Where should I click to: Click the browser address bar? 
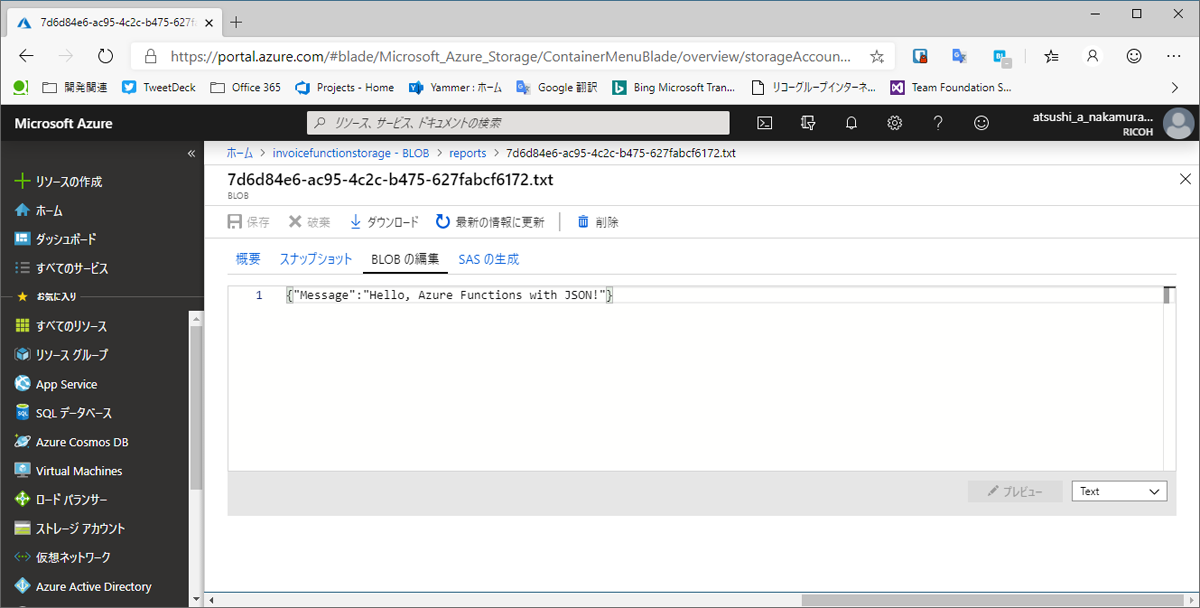click(510, 57)
